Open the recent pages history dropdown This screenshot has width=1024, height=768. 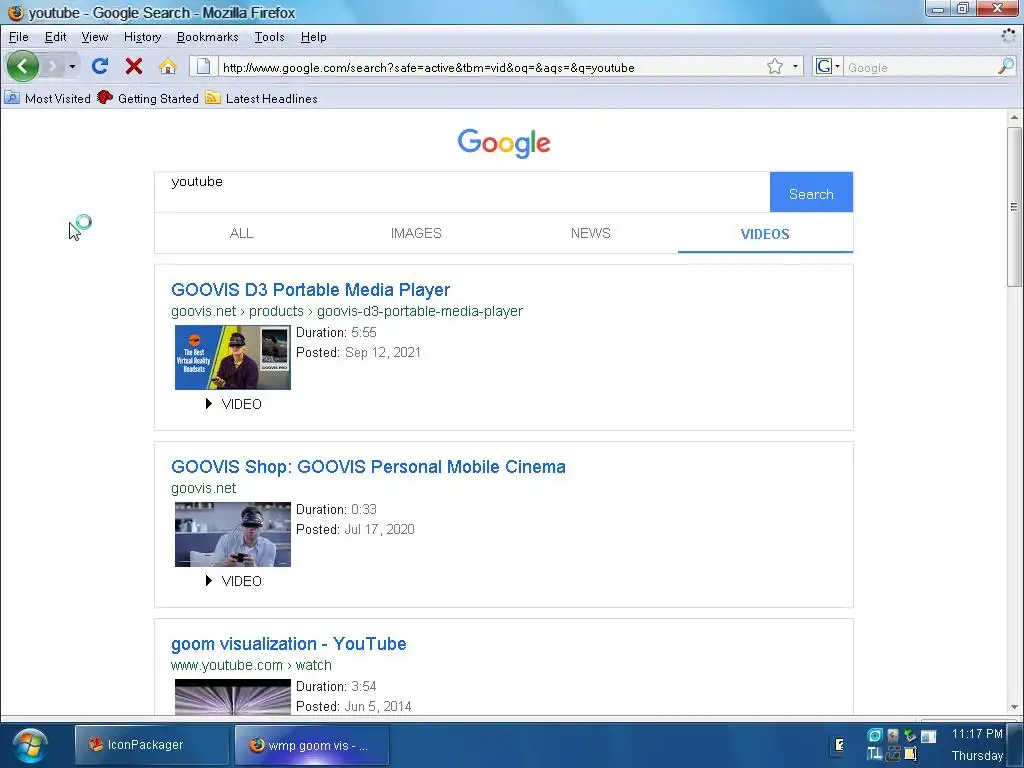[x=72, y=67]
